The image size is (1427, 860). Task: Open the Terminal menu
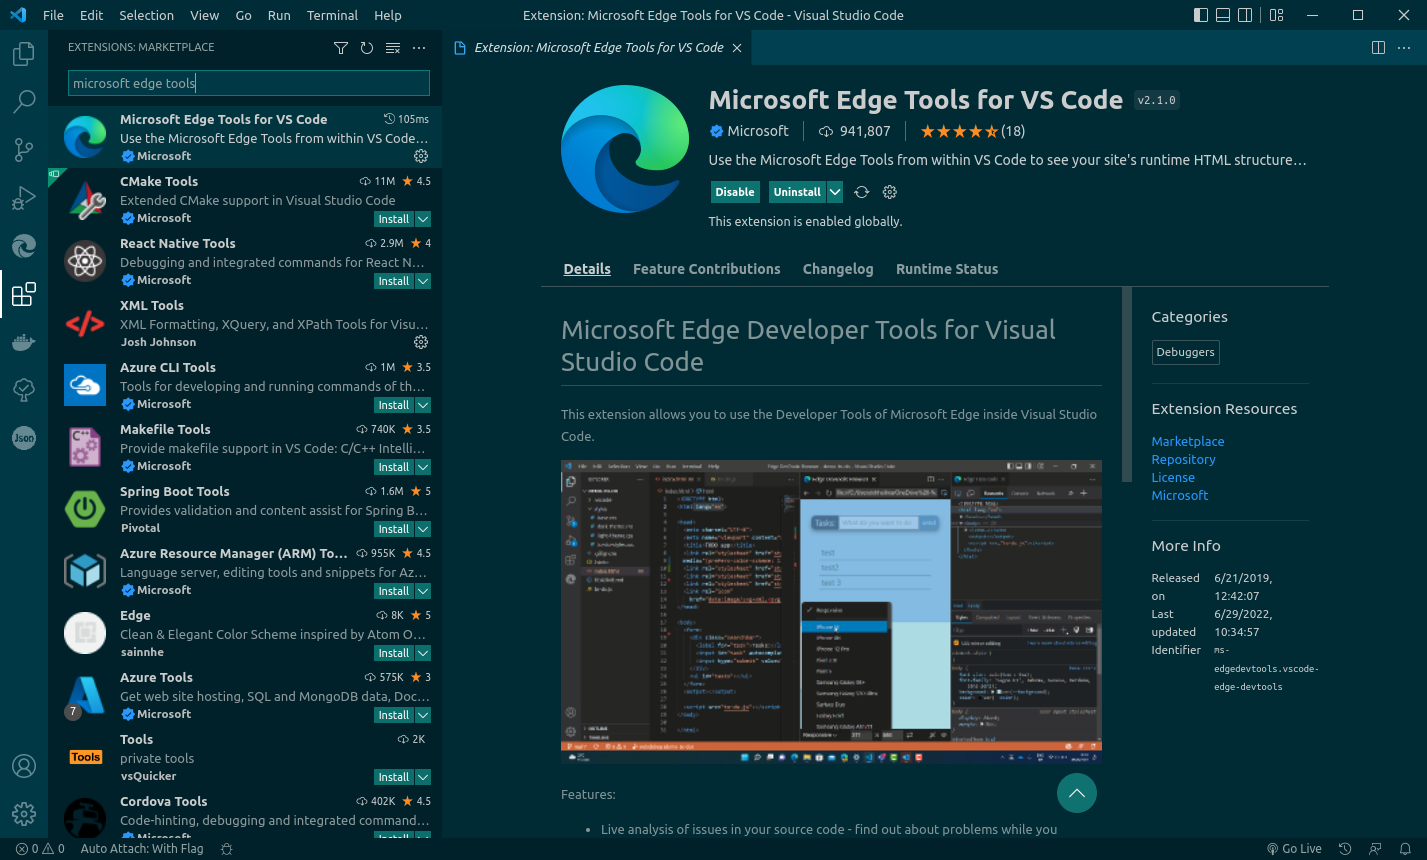coord(331,14)
